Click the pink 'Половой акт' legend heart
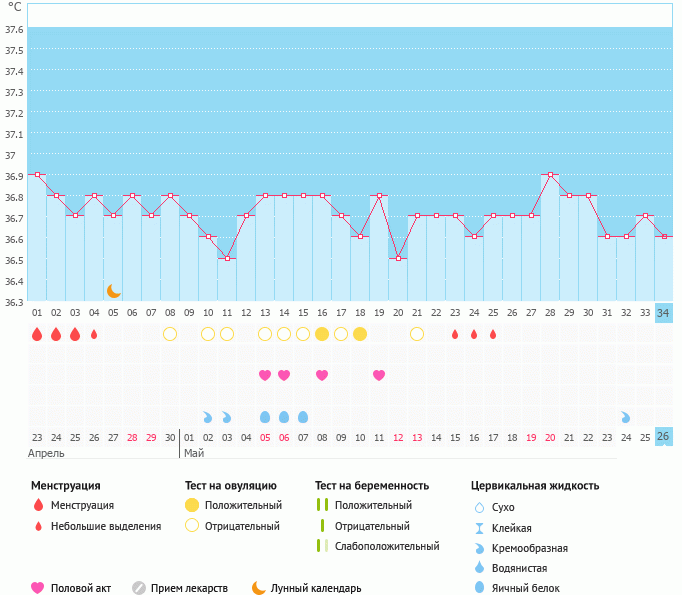This screenshot has height=595, width=682. click(x=38, y=588)
